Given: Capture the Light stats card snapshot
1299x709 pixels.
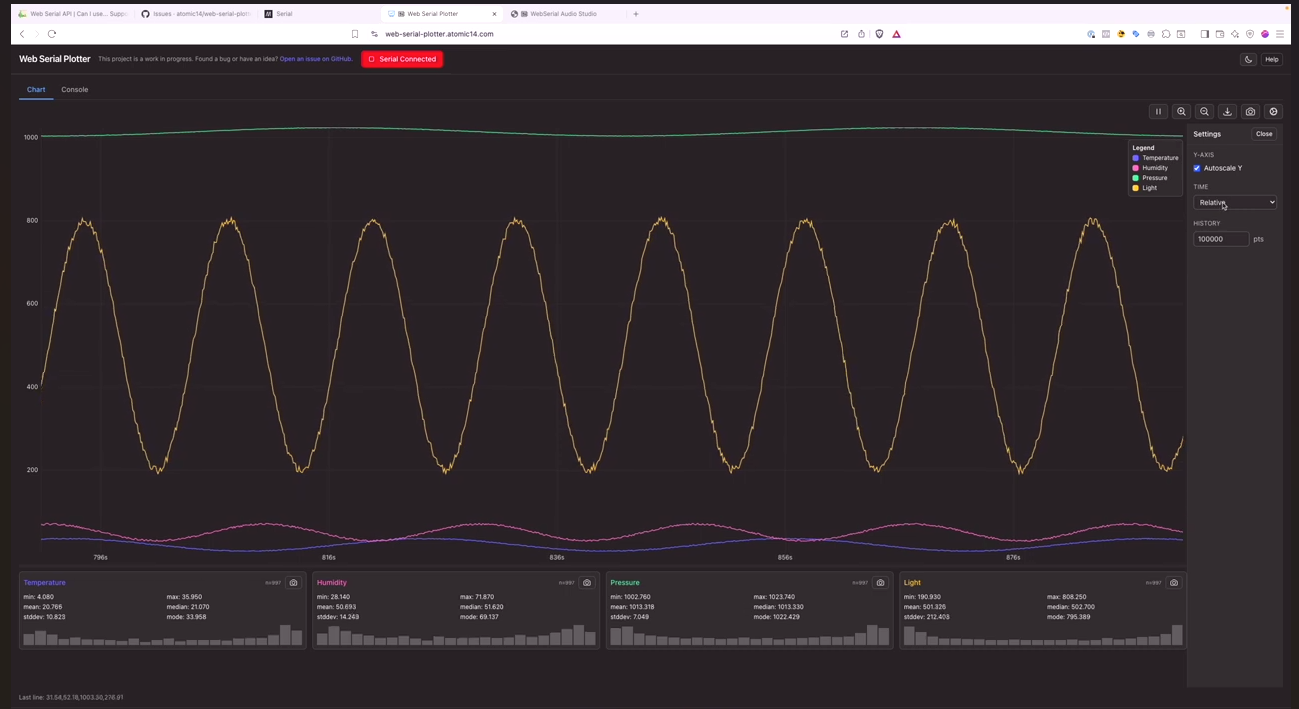Looking at the screenshot, I should pyautogui.click(x=1174, y=582).
